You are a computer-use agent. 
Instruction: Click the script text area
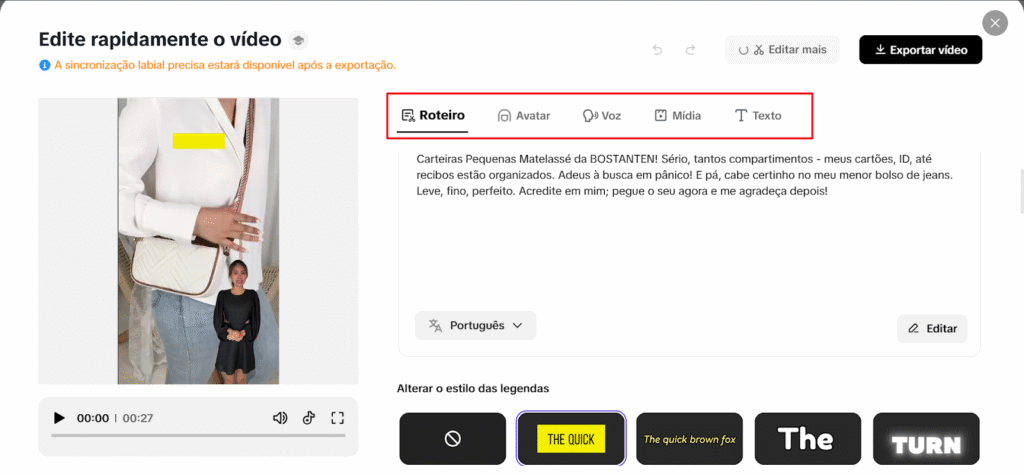pyautogui.click(x=688, y=230)
